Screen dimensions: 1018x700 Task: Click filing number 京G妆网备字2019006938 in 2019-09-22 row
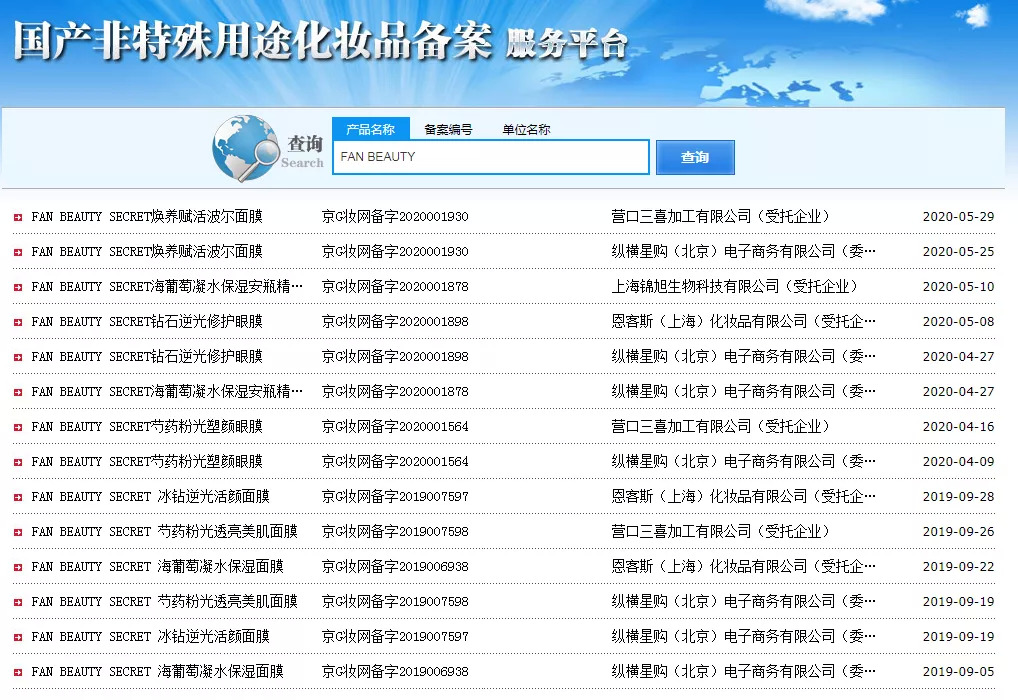[x=395, y=567]
